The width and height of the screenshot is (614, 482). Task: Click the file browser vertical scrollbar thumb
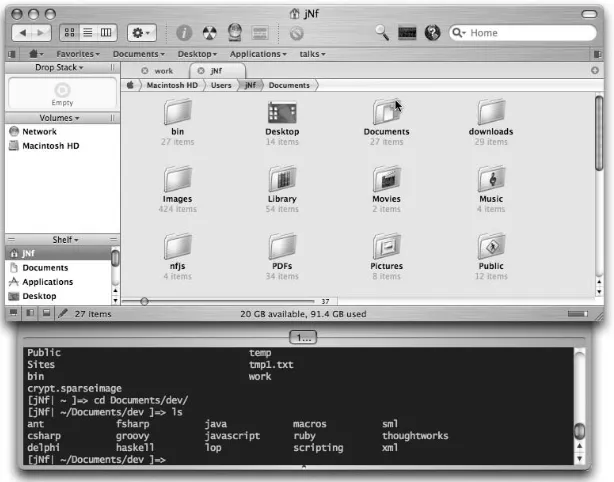pos(599,132)
